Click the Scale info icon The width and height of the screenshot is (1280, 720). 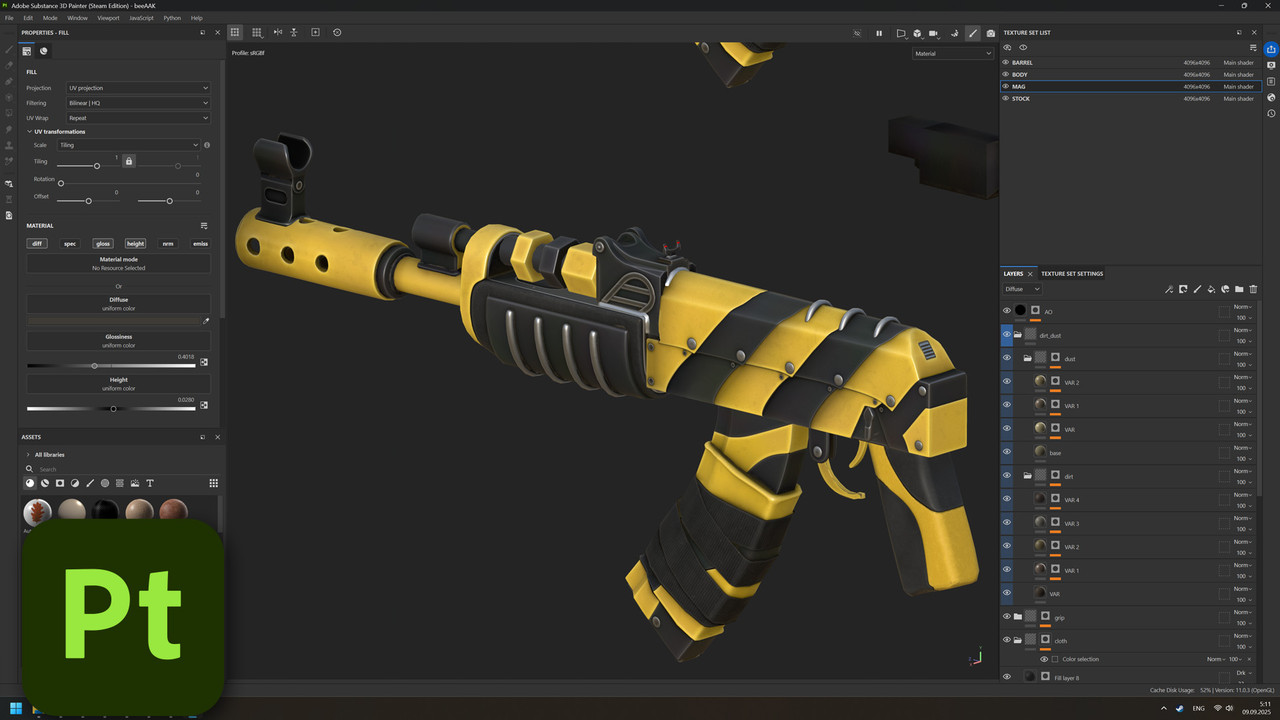coord(207,145)
